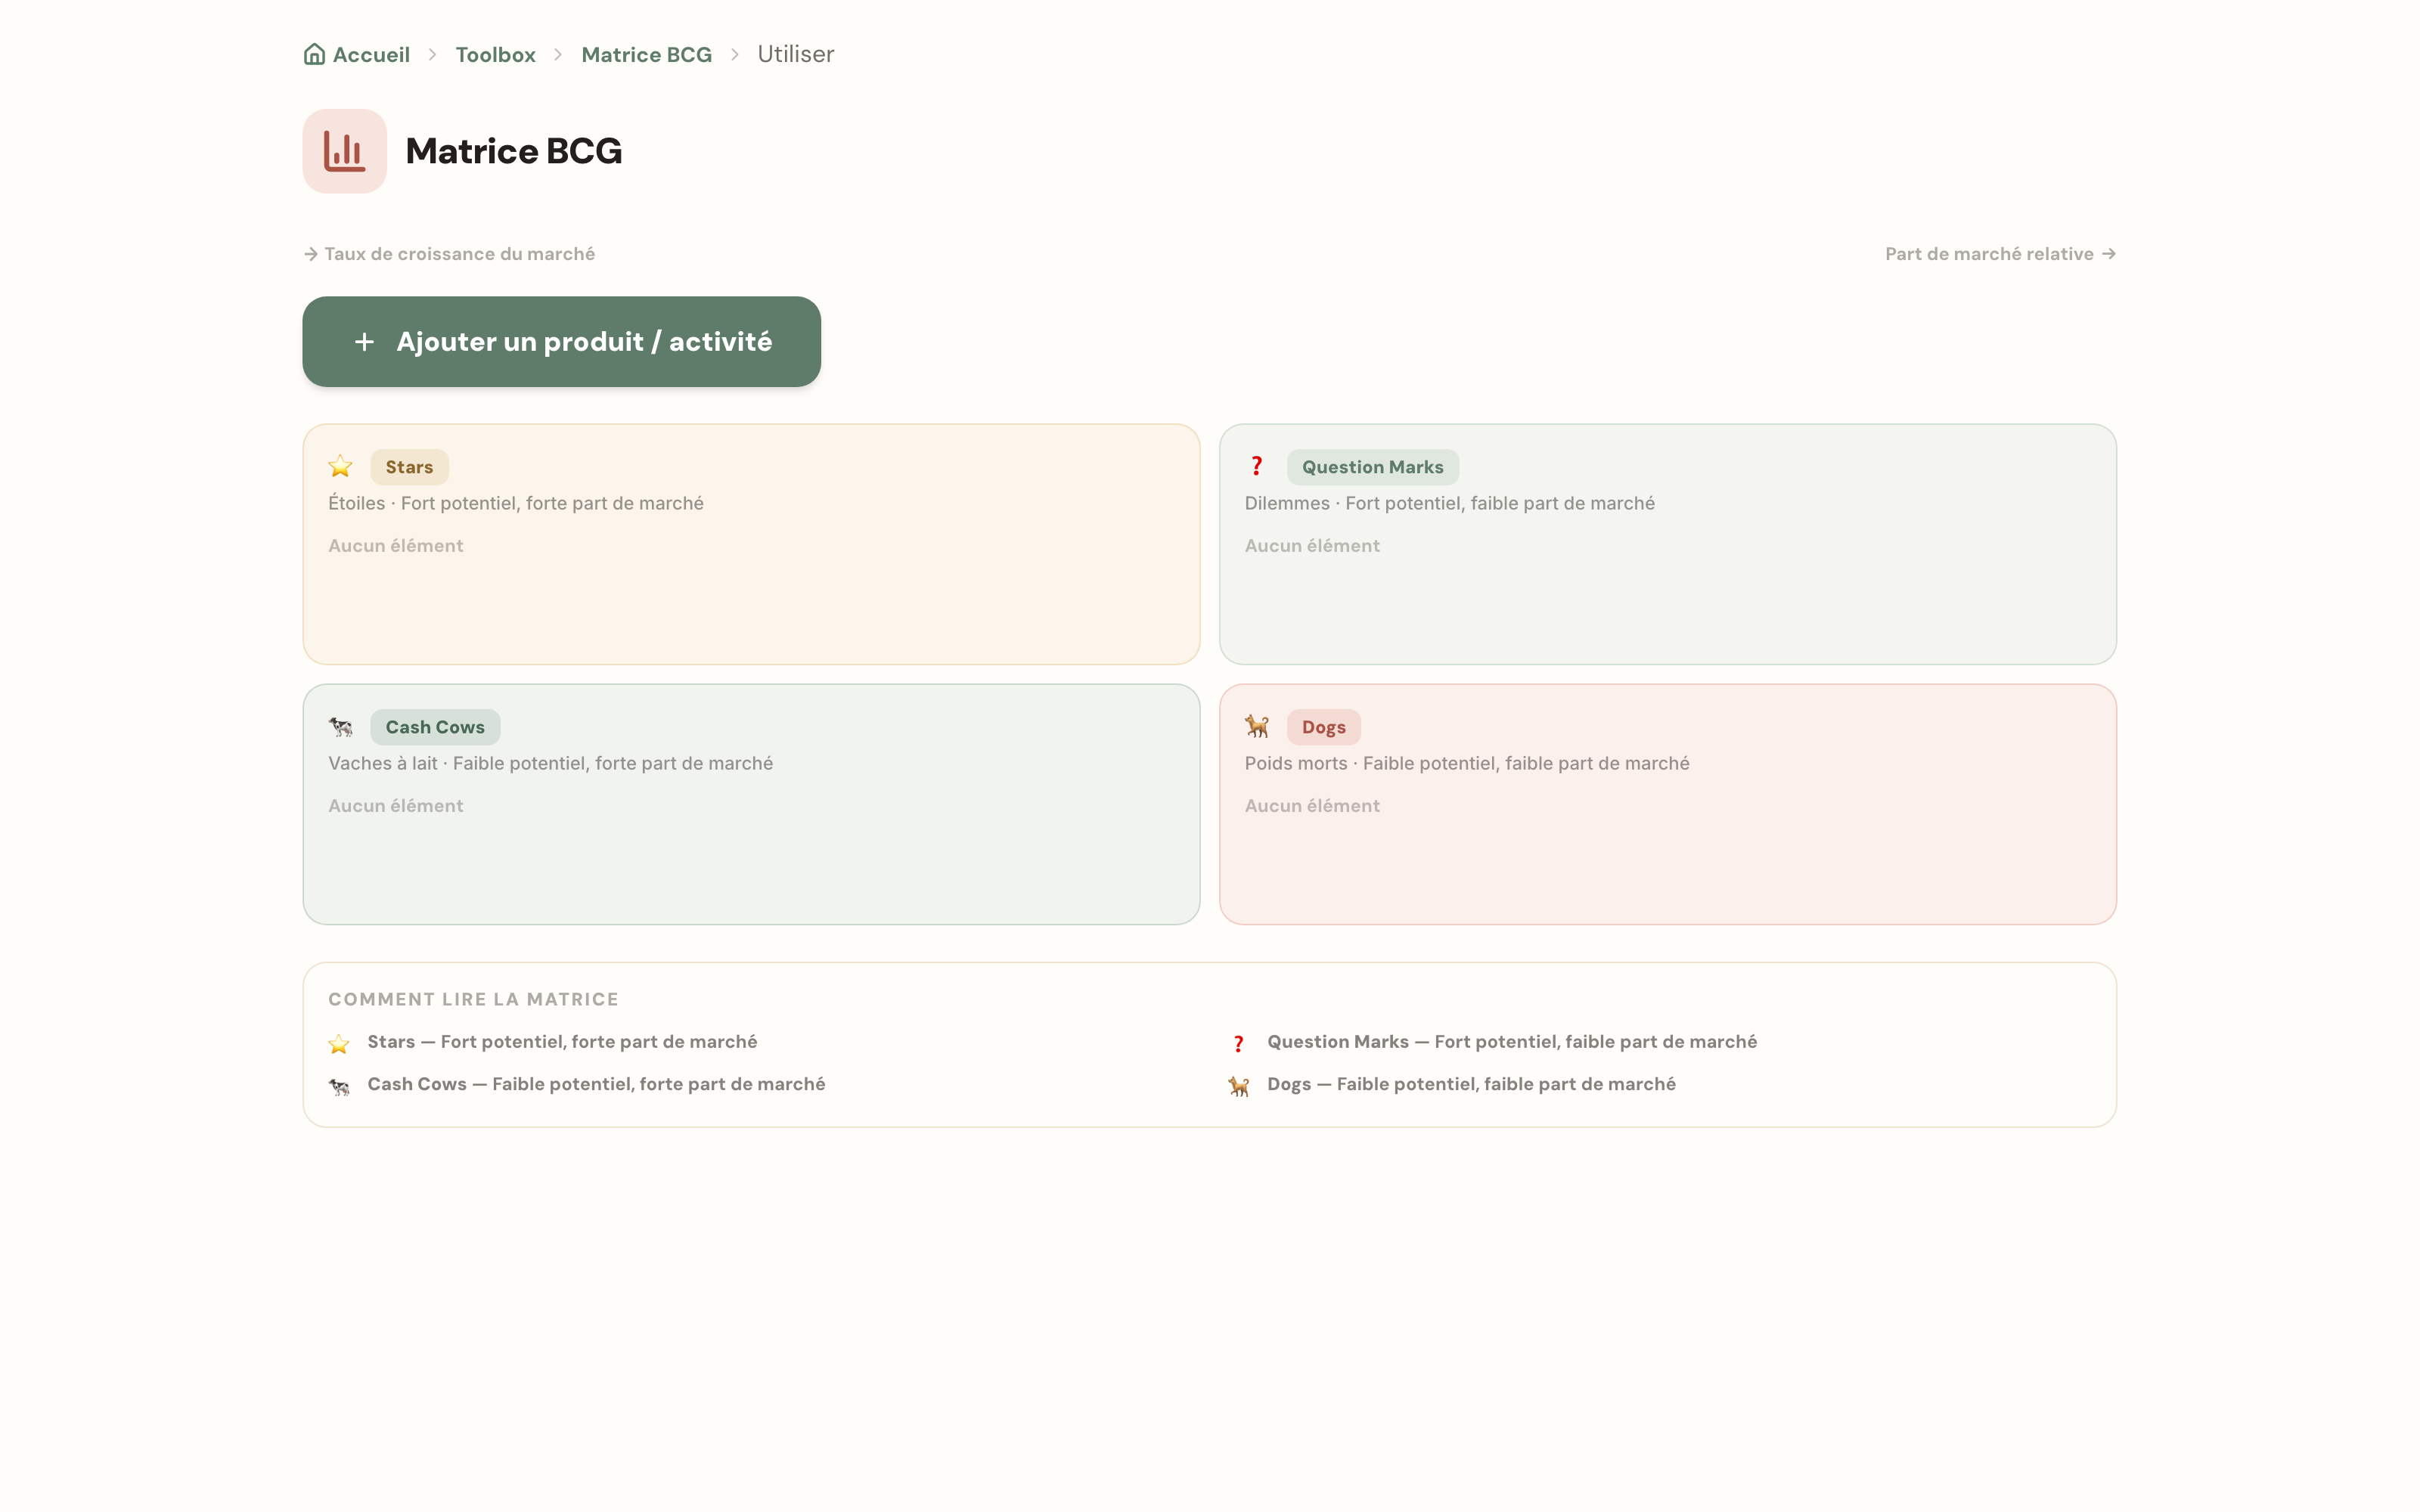
Task: Select the Cash Cows badge label
Action: click(435, 727)
